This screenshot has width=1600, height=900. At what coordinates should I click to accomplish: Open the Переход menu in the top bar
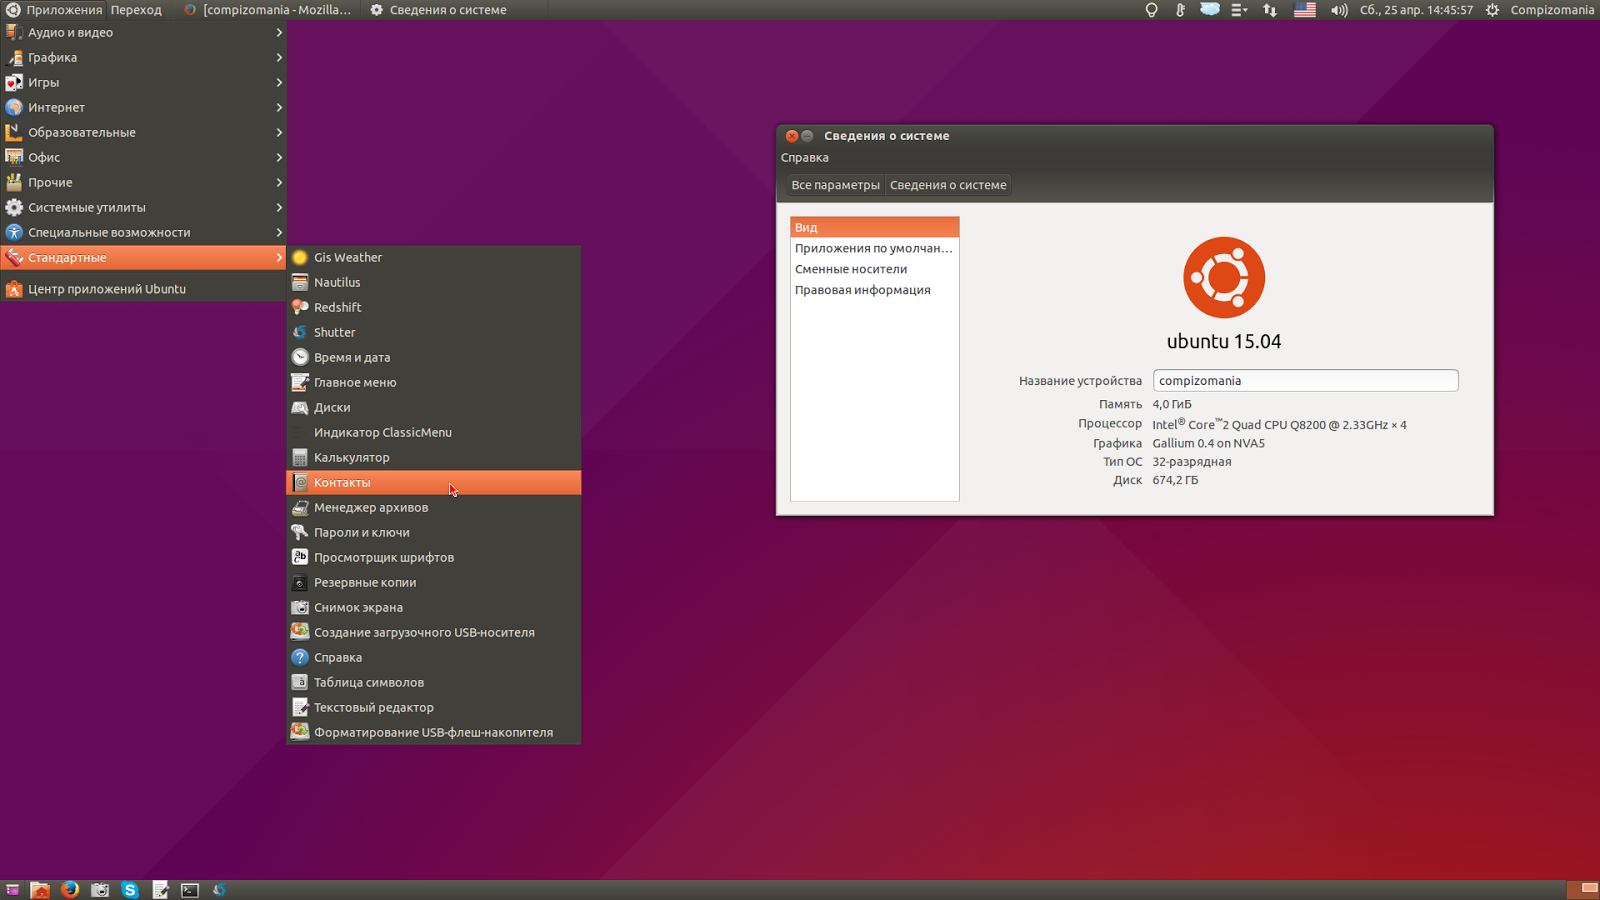click(x=136, y=10)
